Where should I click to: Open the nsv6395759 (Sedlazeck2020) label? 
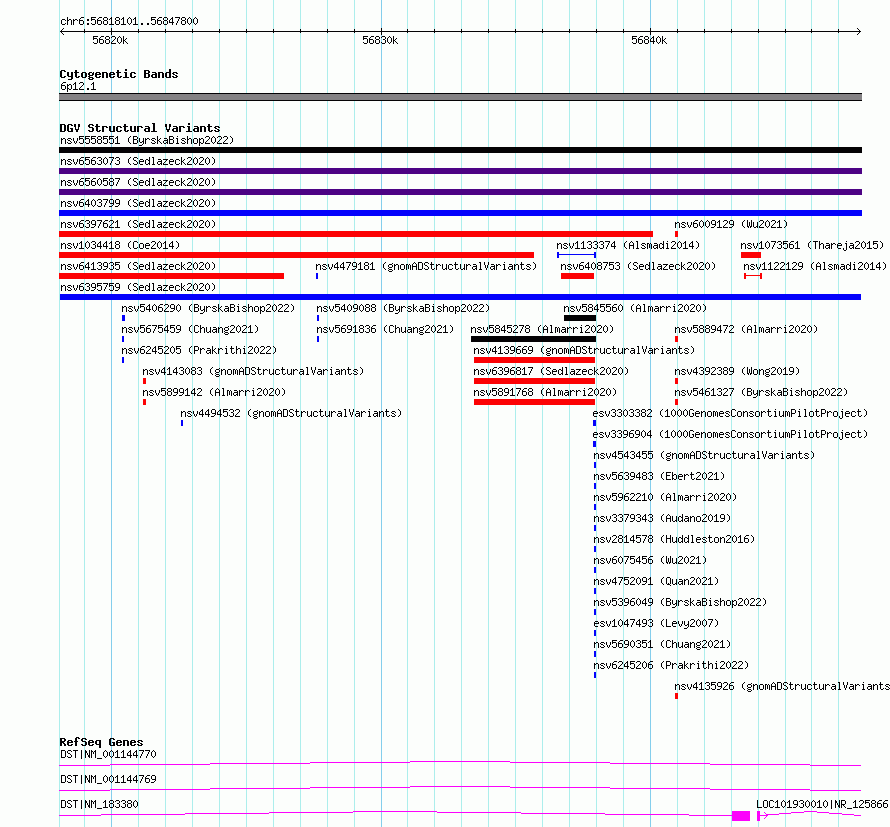coord(138,287)
